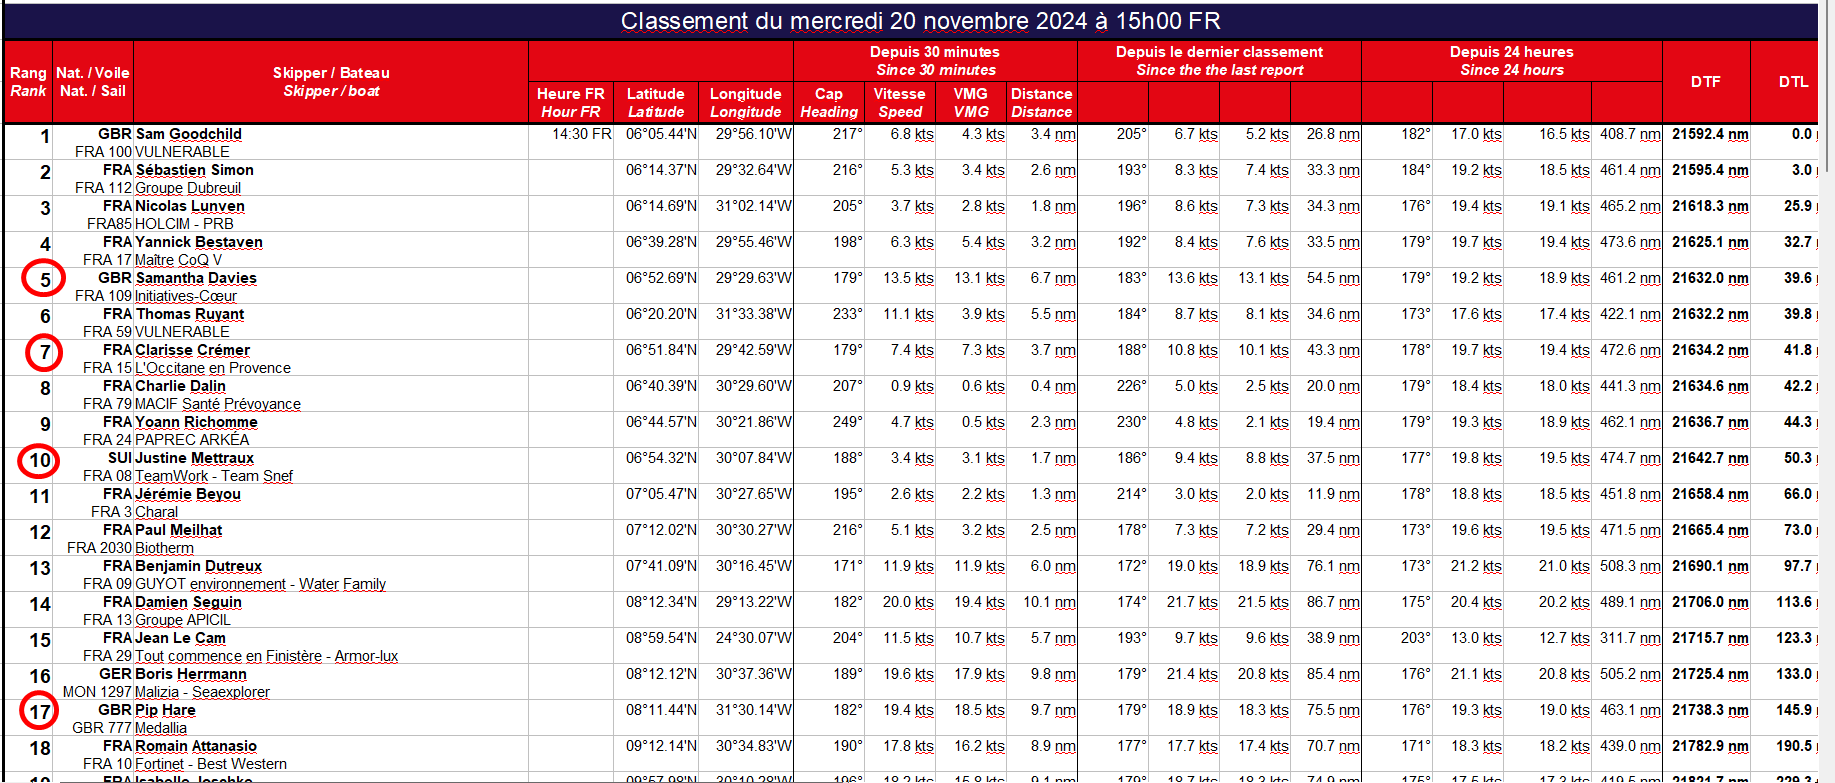Select Sam Goodchild's DTF value 21592.4 nm
The height and width of the screenshot is (783, 1835).
pos(1709,134)
